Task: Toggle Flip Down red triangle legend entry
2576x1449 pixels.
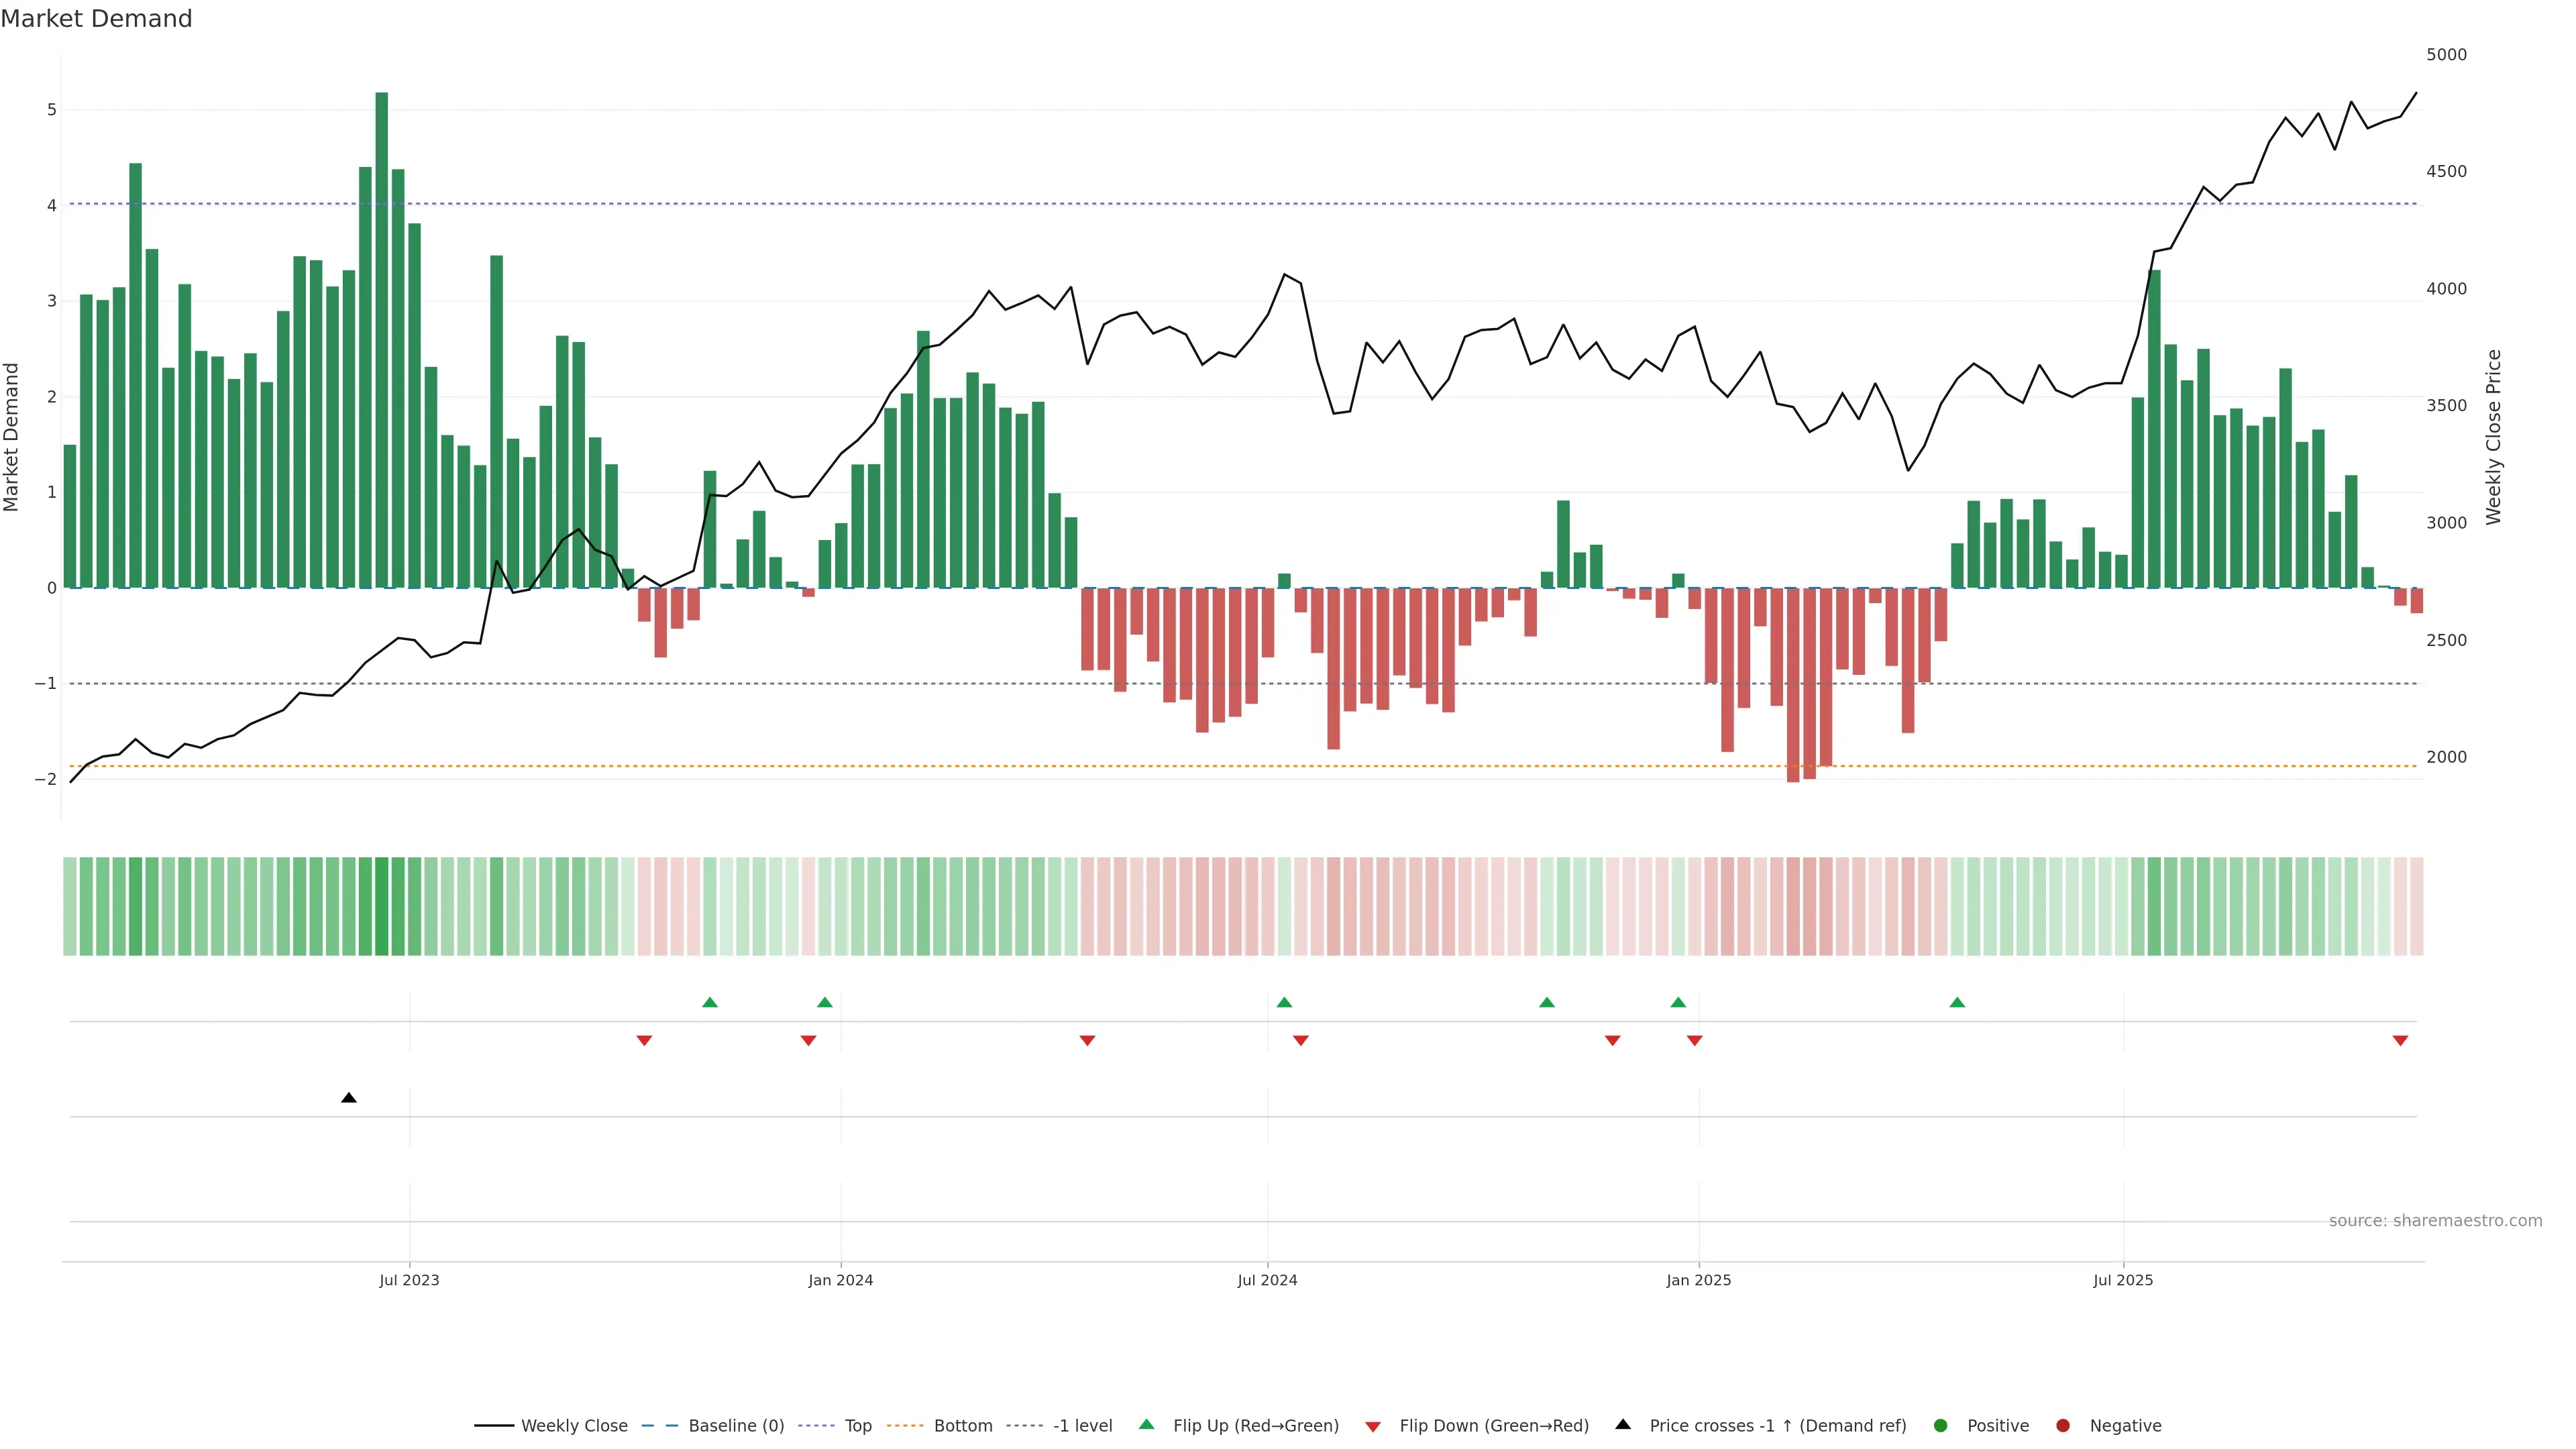Action: (1373, 1426)
